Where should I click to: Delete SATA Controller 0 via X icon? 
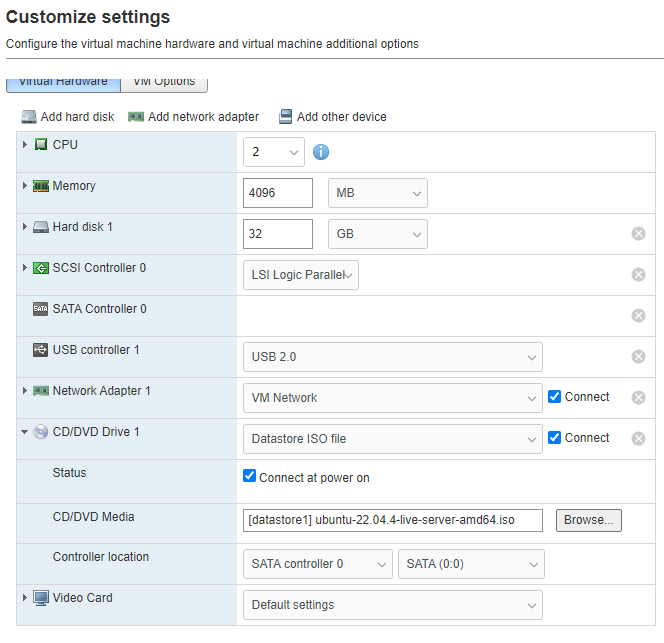pyautogui.click(x=638, y=316)
